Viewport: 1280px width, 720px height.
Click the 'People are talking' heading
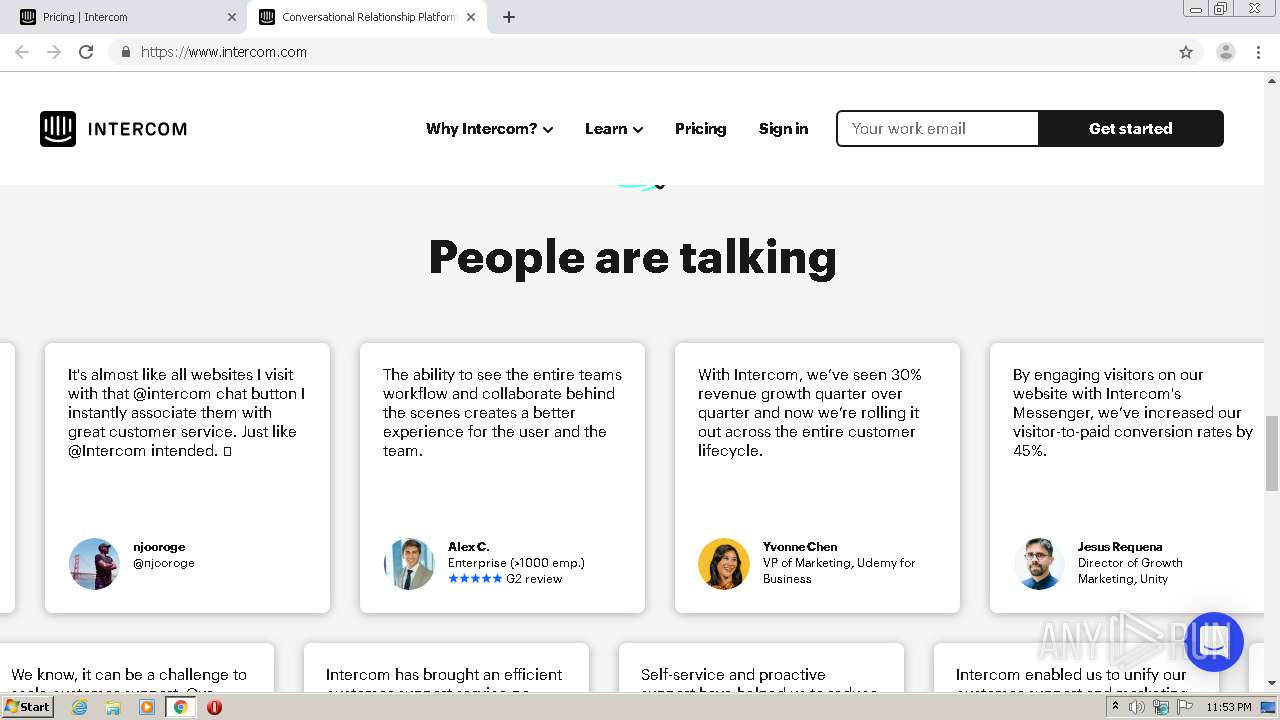click(632, 257)
